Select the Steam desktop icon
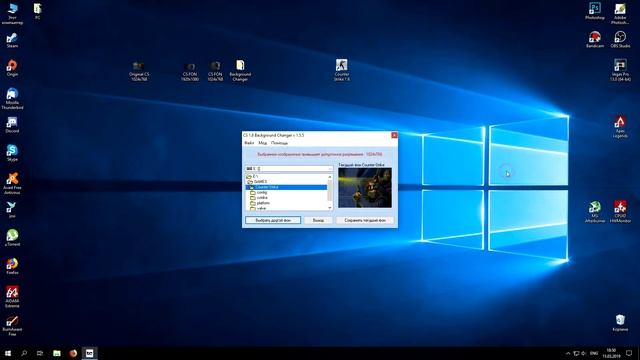 [x=12, y=40]
